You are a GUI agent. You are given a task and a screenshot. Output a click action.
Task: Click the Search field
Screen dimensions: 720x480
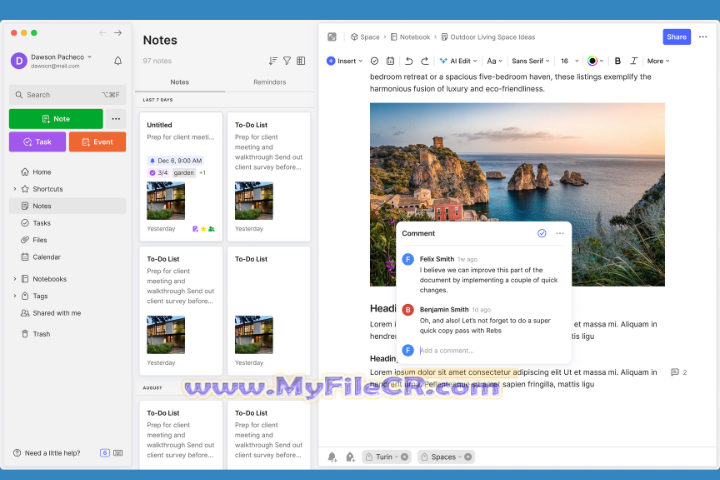point(67,95)
